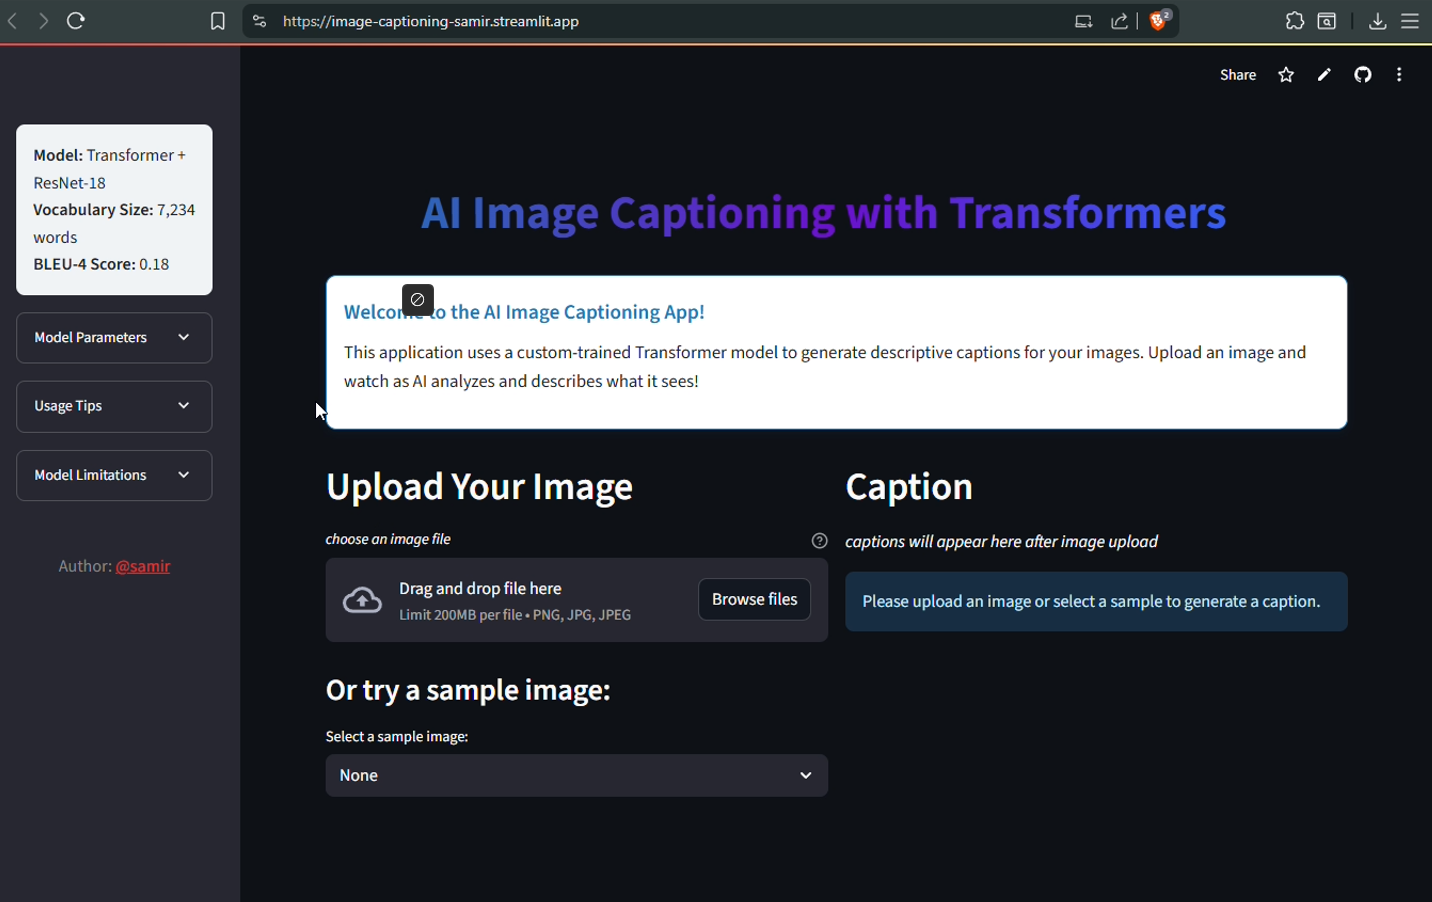This screenshot has width=1432, height=902.
Task: Open the sample image dropdown showing None
Action: [x=576, y=776]
